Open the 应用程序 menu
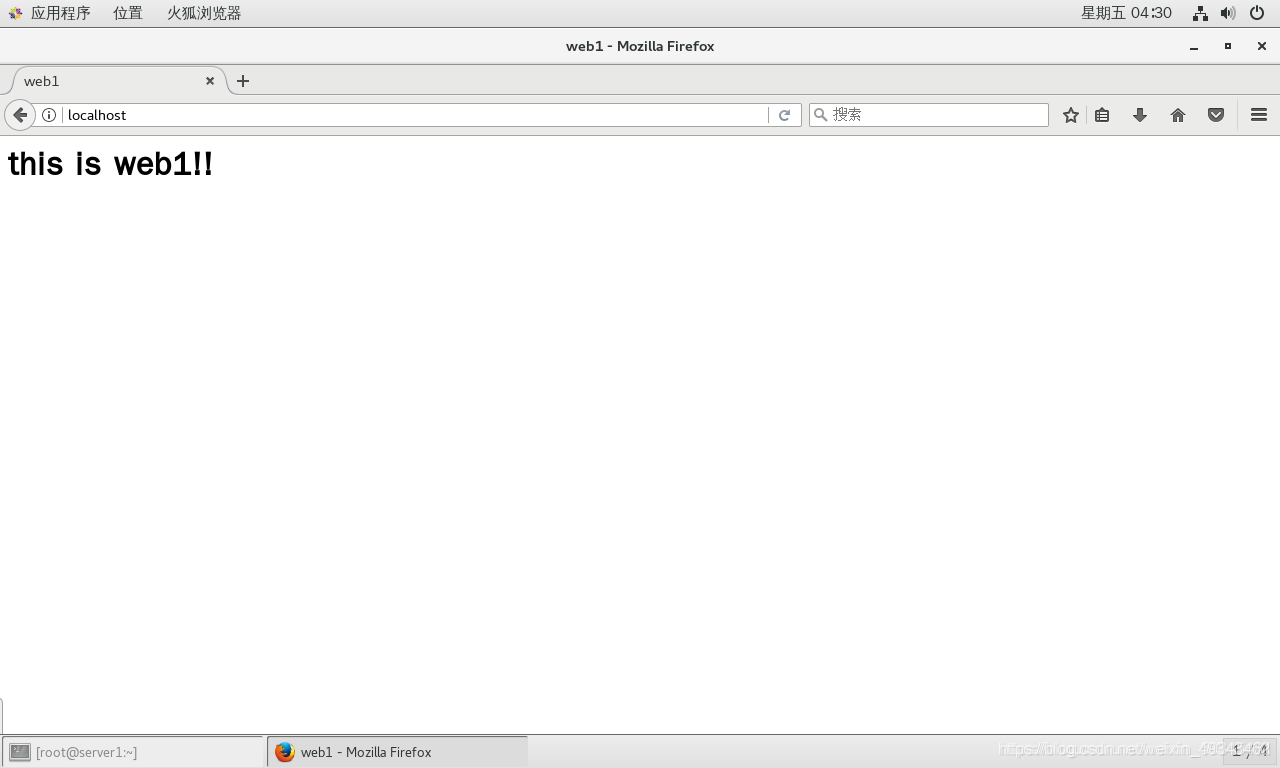This screenshot has height=768, width=1280. pos(50,13)
